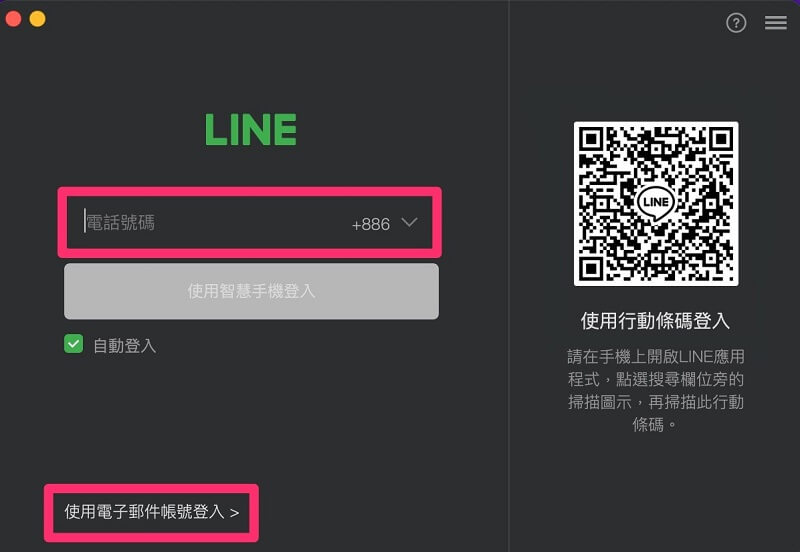This screenshot has height=552, width=800.
Task: Toggle the 自動登入 checkbox
Action: click(x=73, y=344)
